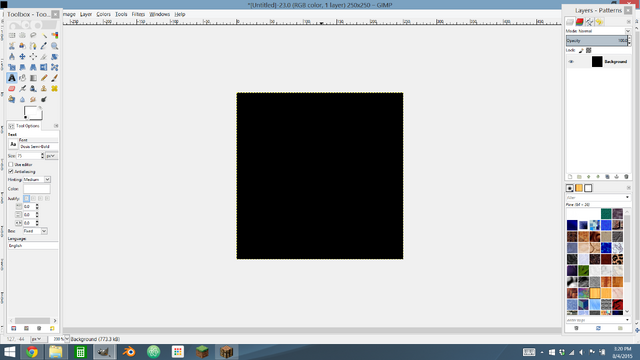The width and height of the screenshot is (640, 360).
Task: Open the Tools menu
Action: (x=121, y=14)
